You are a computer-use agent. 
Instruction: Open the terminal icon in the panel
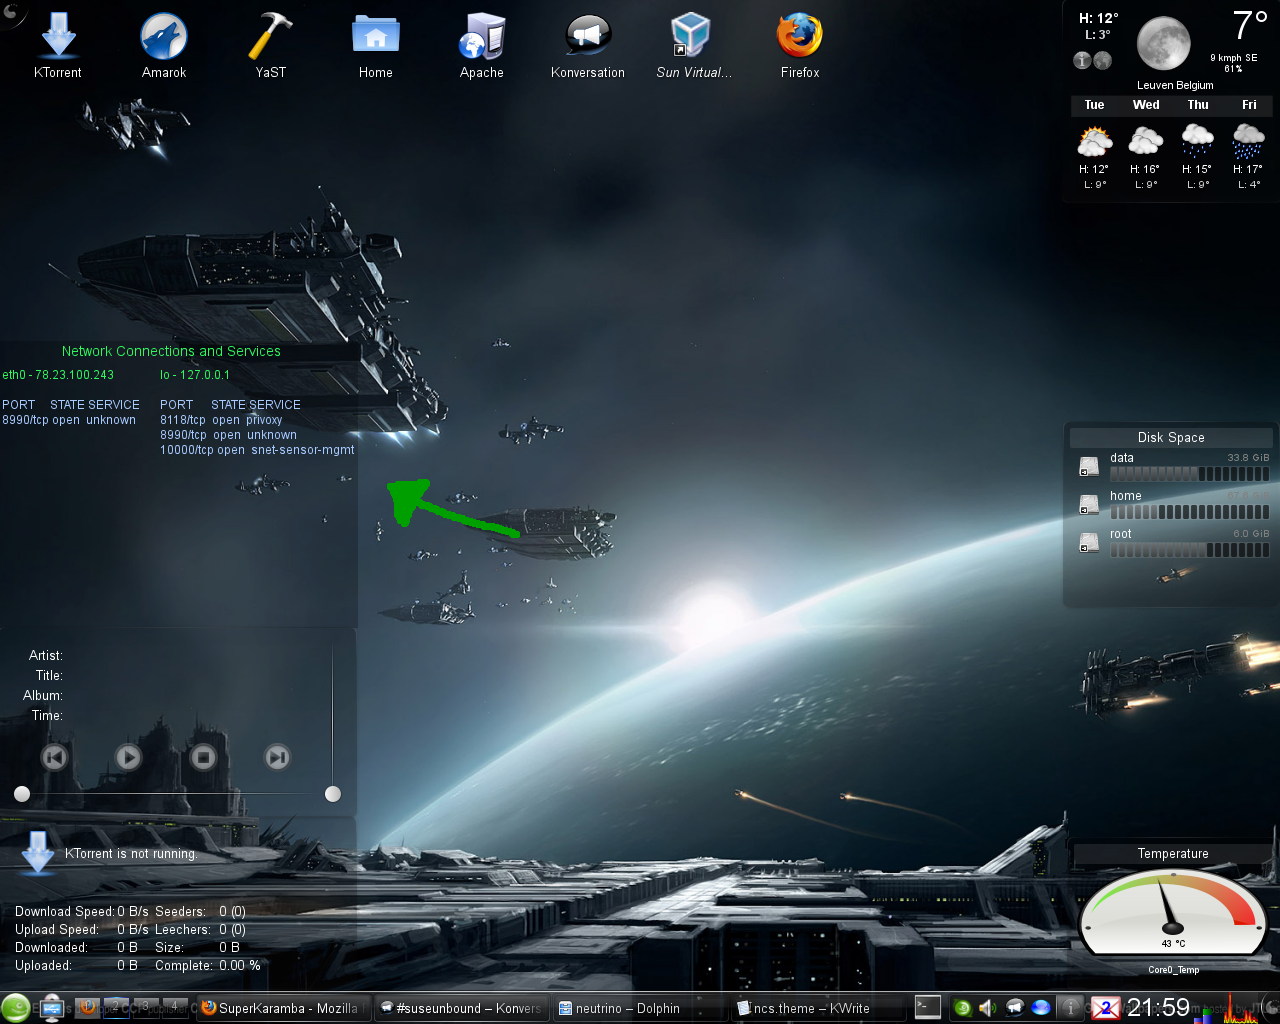[928, 1007]
